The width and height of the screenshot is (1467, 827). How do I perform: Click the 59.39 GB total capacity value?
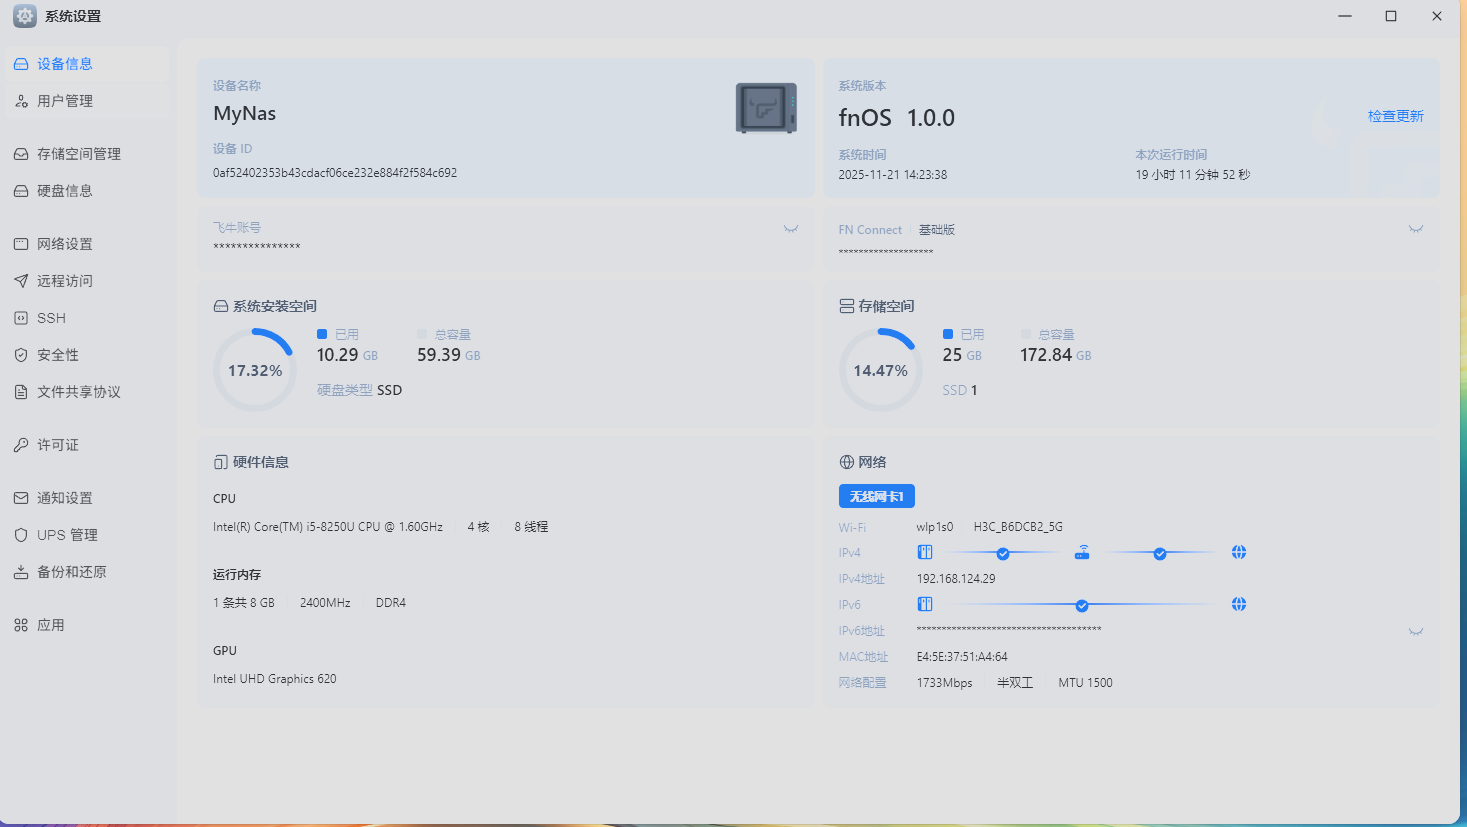[x=449, y=355]
